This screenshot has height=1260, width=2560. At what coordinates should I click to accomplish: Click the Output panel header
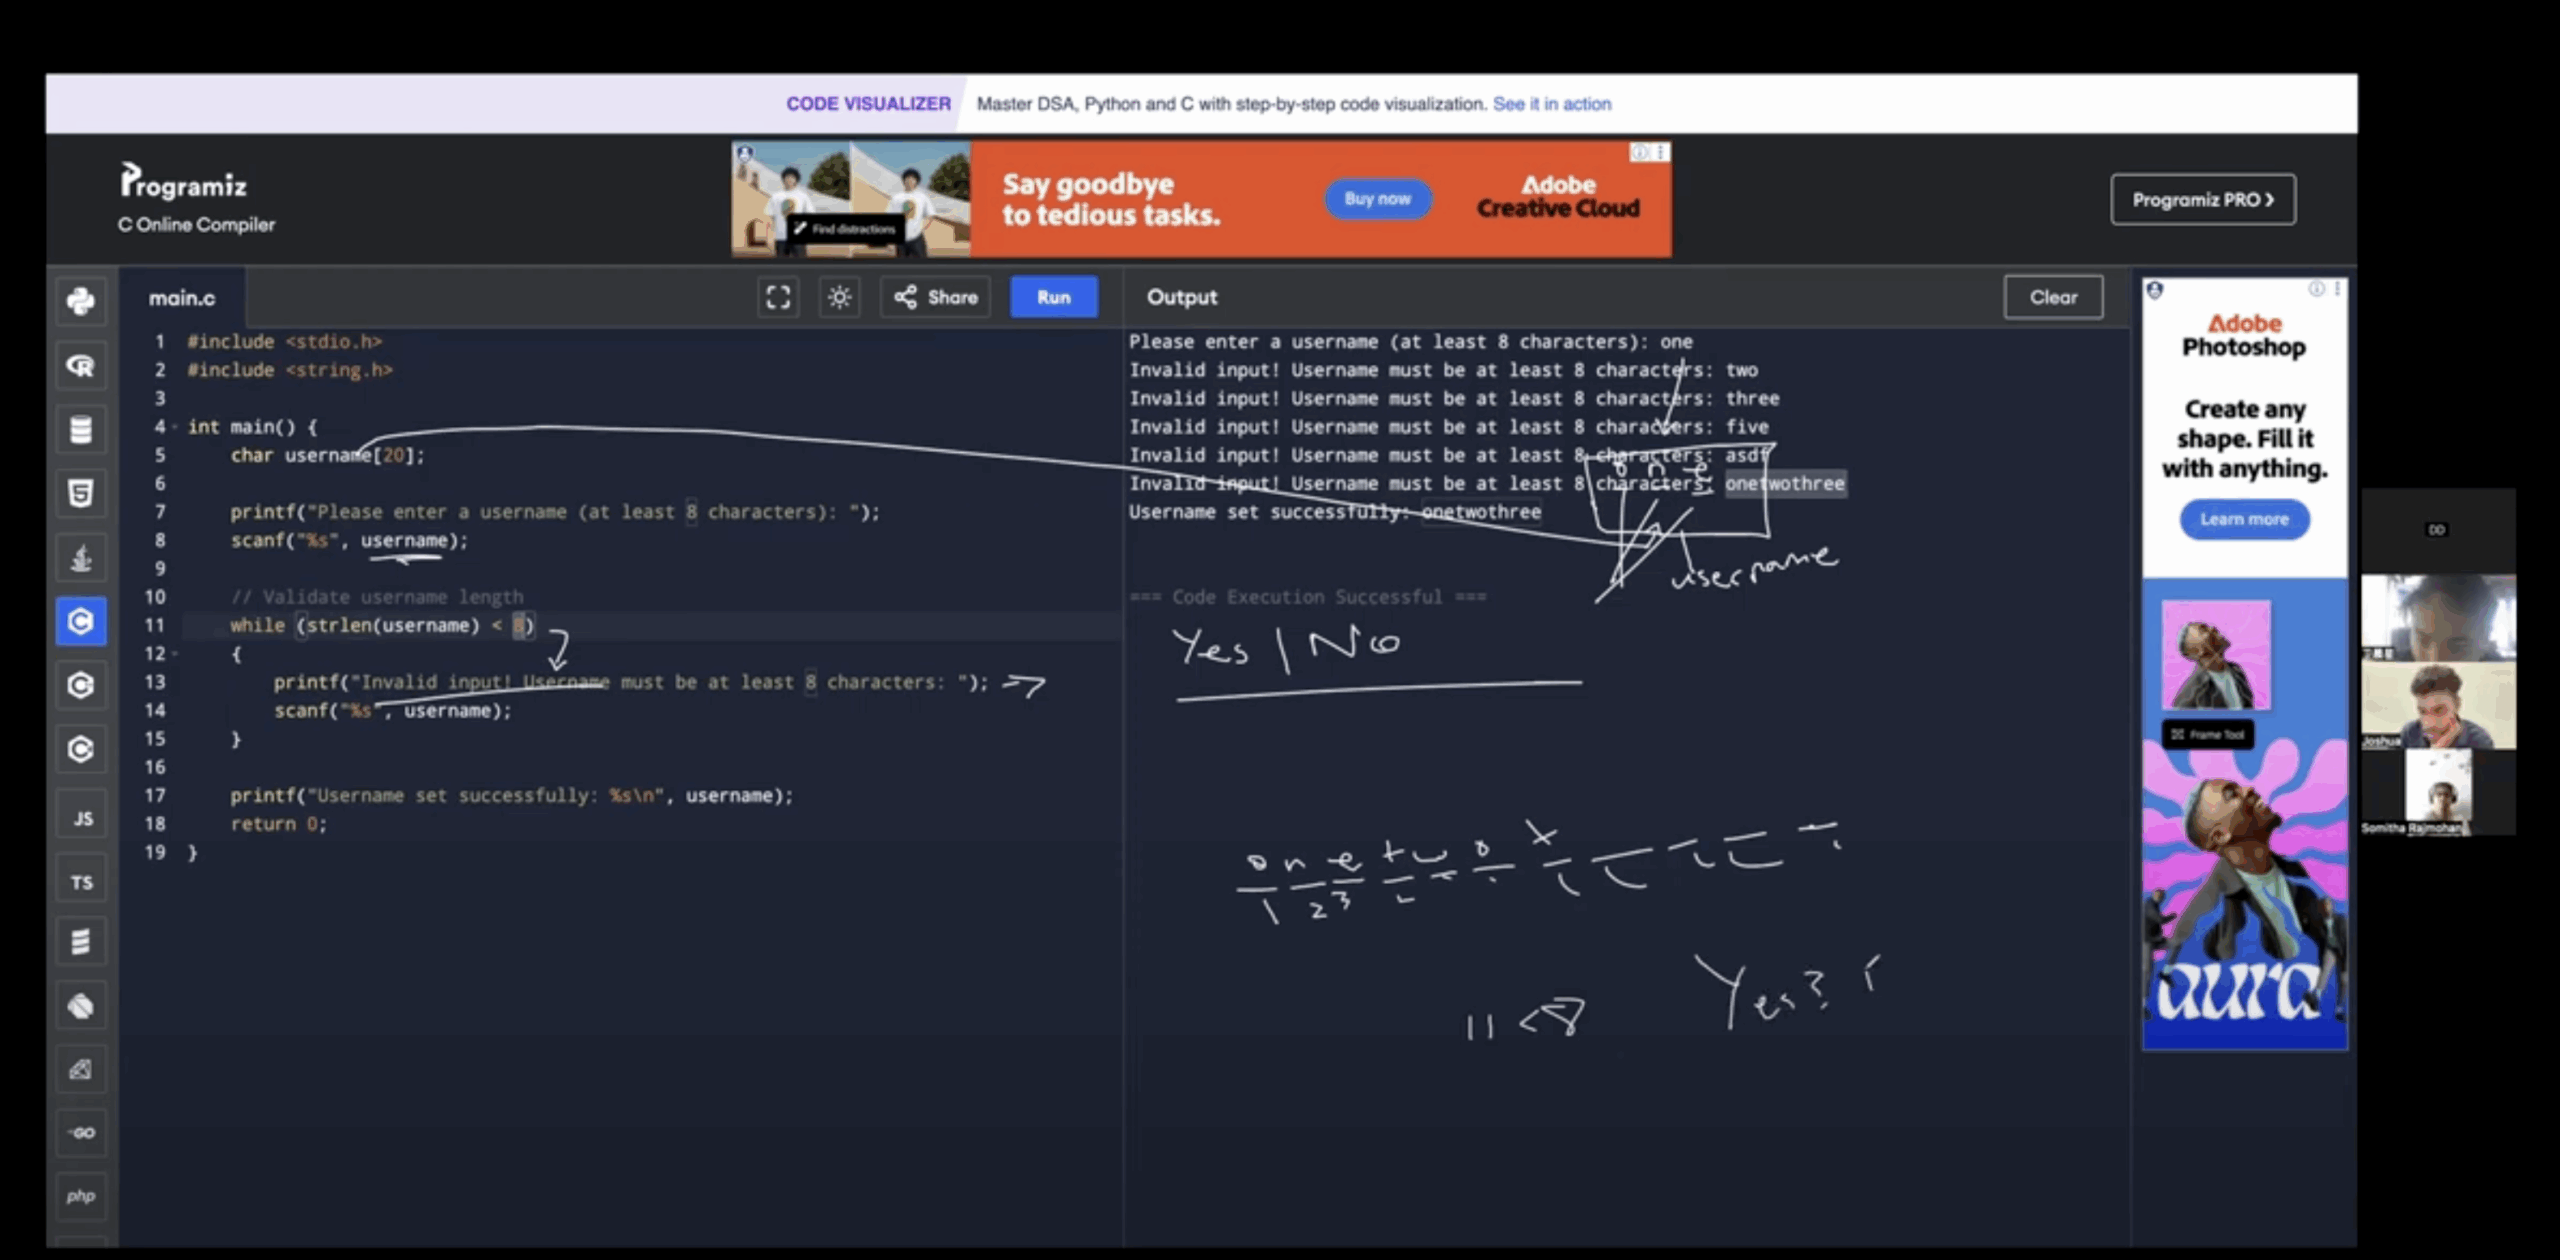[x=1181, y=297]
